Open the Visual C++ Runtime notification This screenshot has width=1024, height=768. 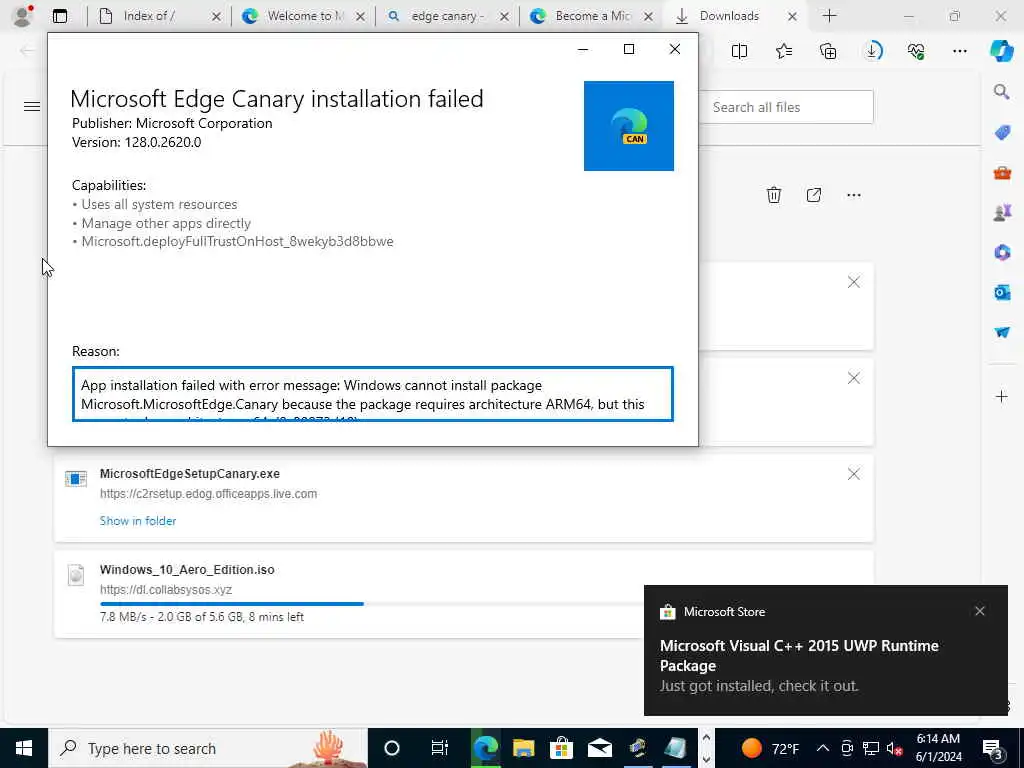coord(825,650)
